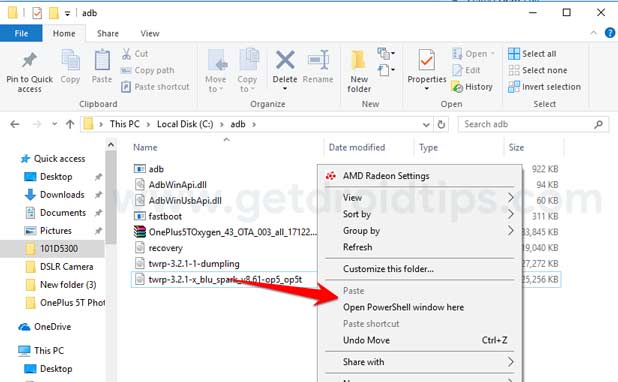Open the File ribbon tab
The width and height of the screenshot is (618, 382).
click(21, 34)
